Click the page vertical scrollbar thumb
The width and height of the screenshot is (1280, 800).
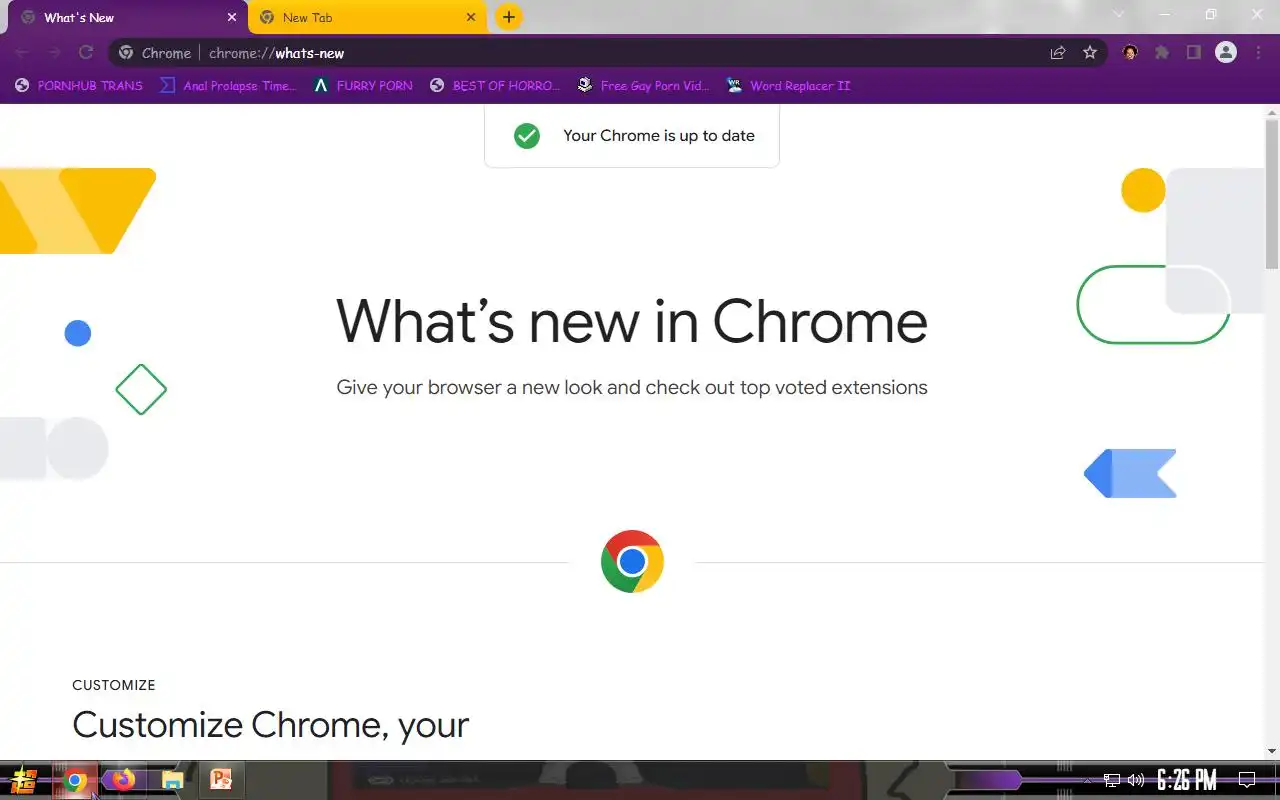(1272, 195)
